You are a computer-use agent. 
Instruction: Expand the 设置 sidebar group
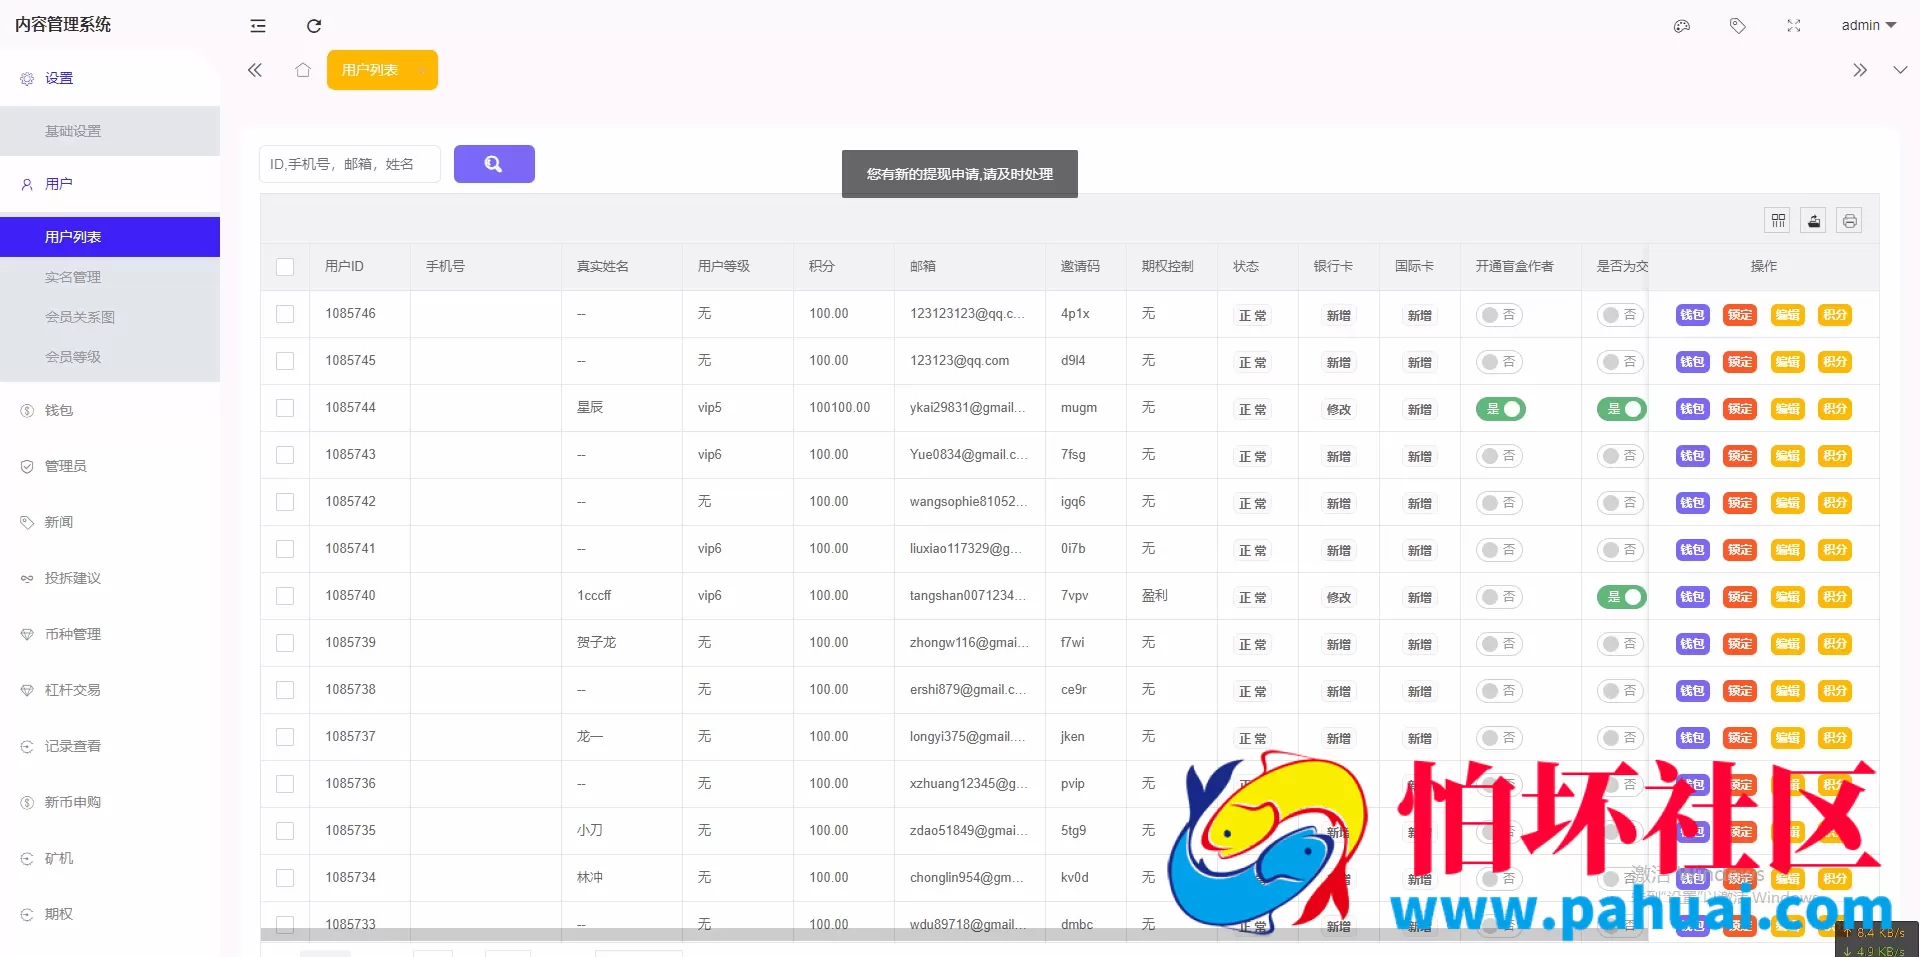coord(110,78)
